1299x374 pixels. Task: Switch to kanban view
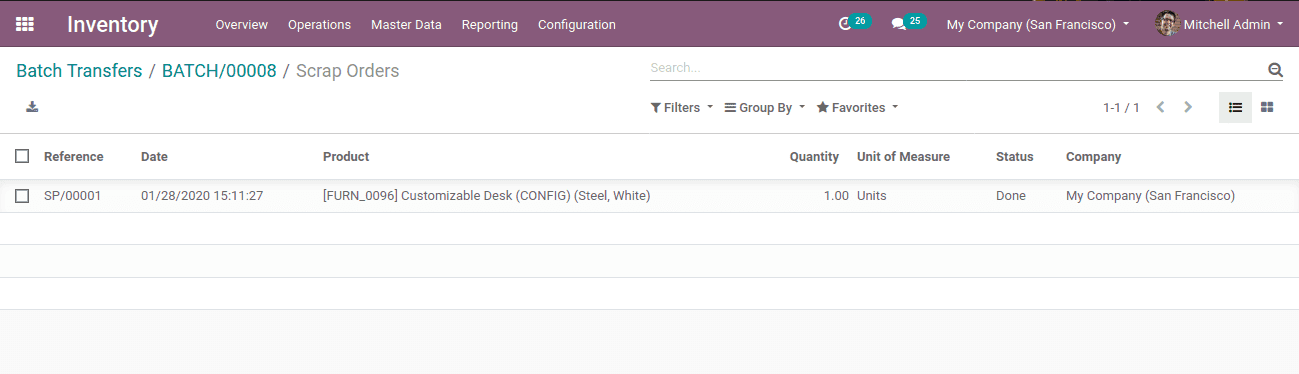click(x=1267, y=108)
